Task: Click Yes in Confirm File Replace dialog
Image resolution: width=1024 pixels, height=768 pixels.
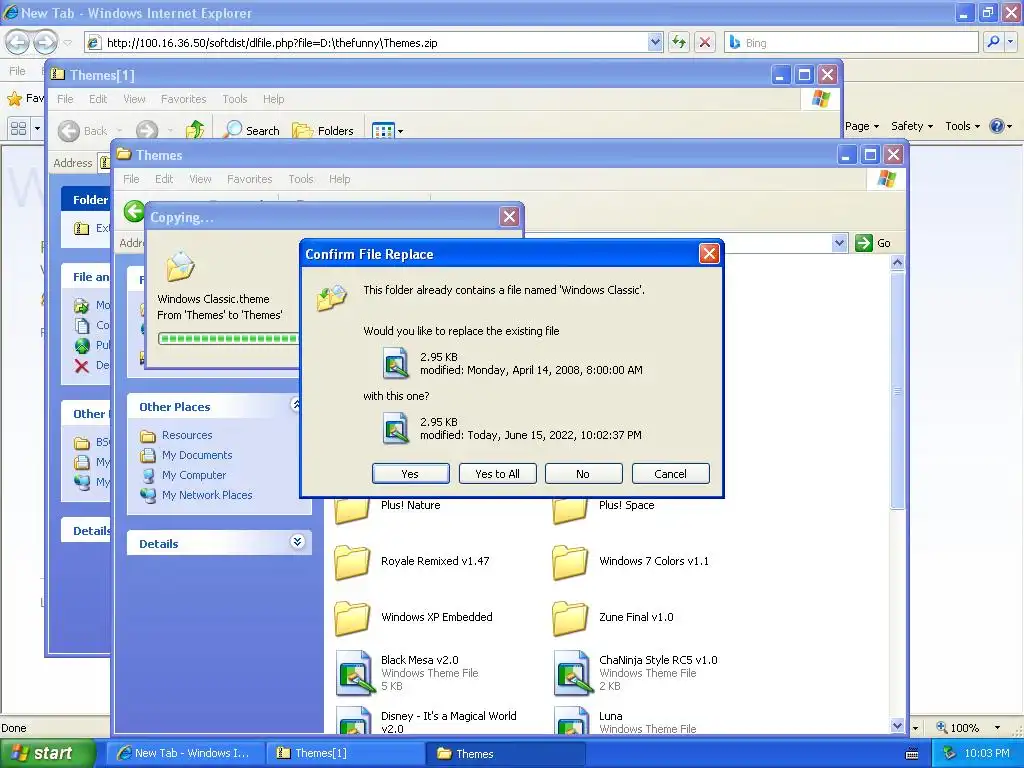Action: pos(410,473)
